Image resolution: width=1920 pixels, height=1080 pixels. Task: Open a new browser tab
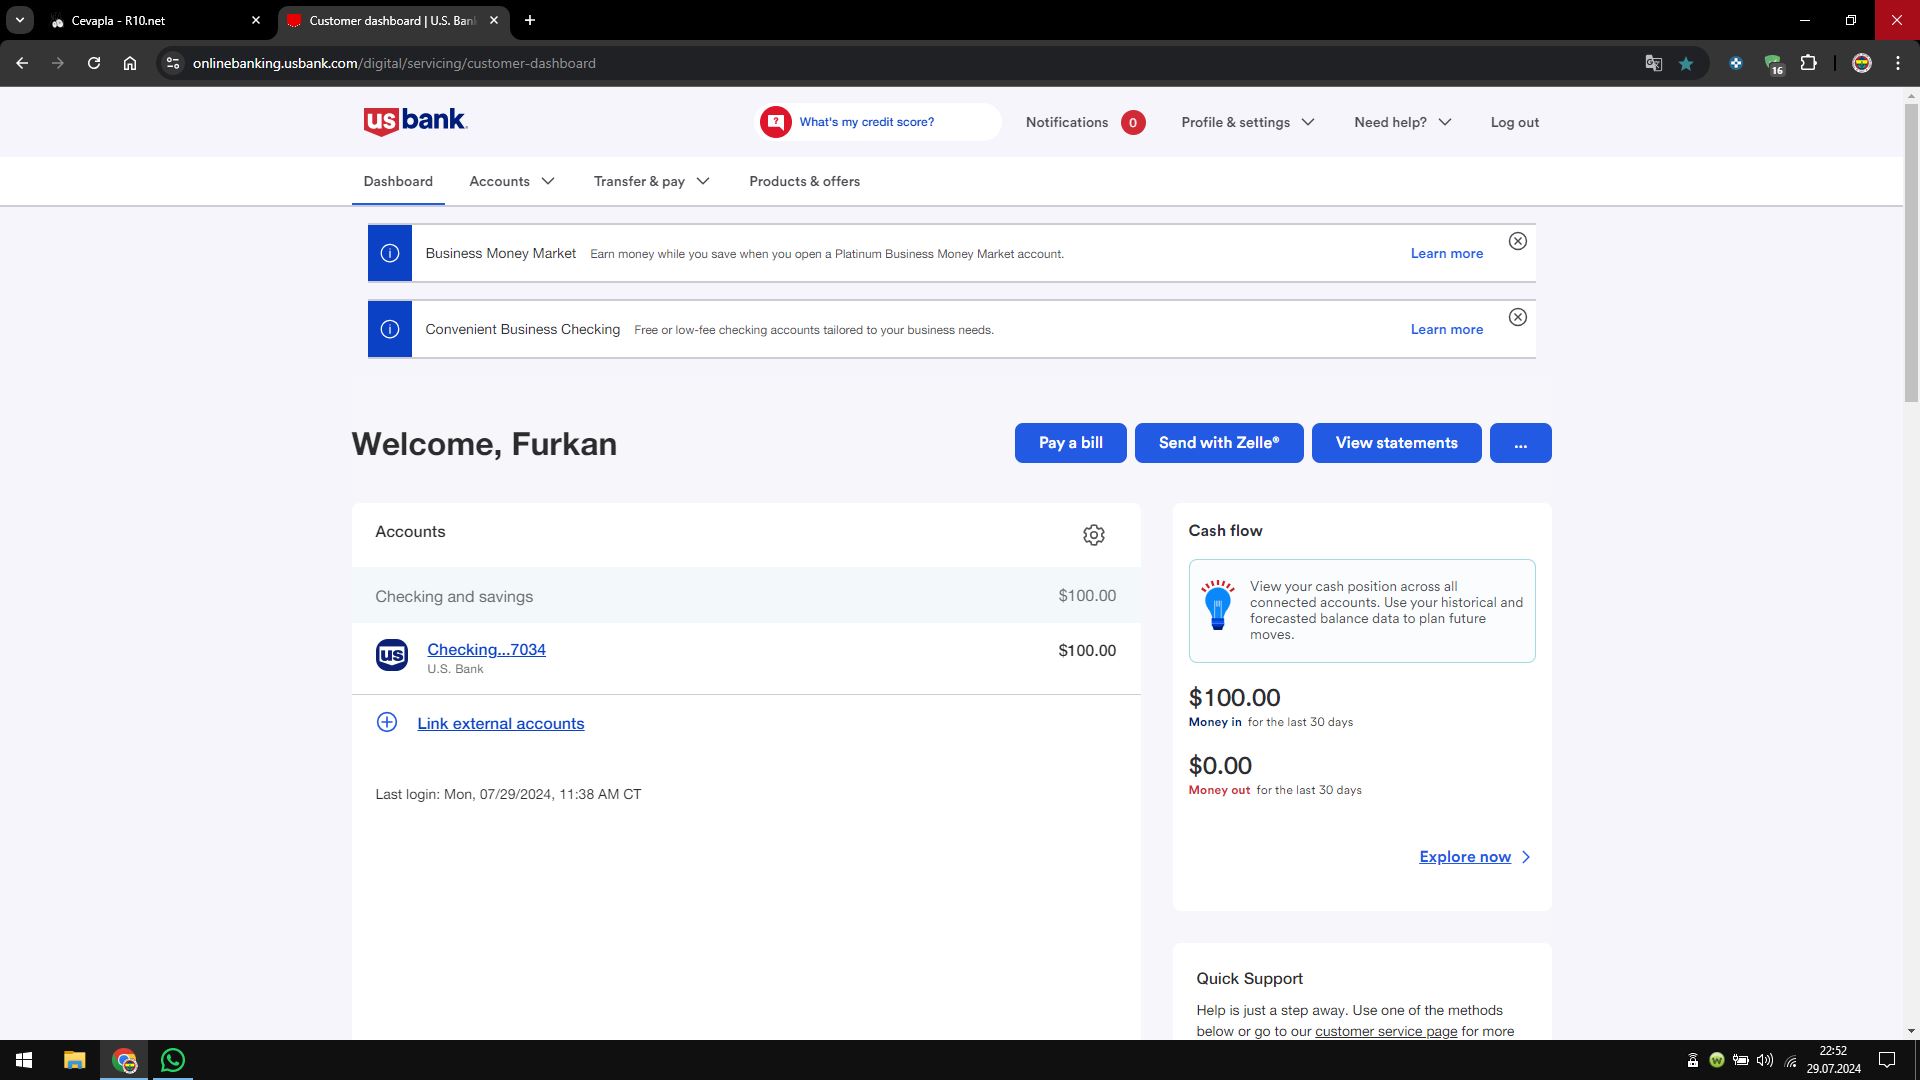[x=530, y=20]
